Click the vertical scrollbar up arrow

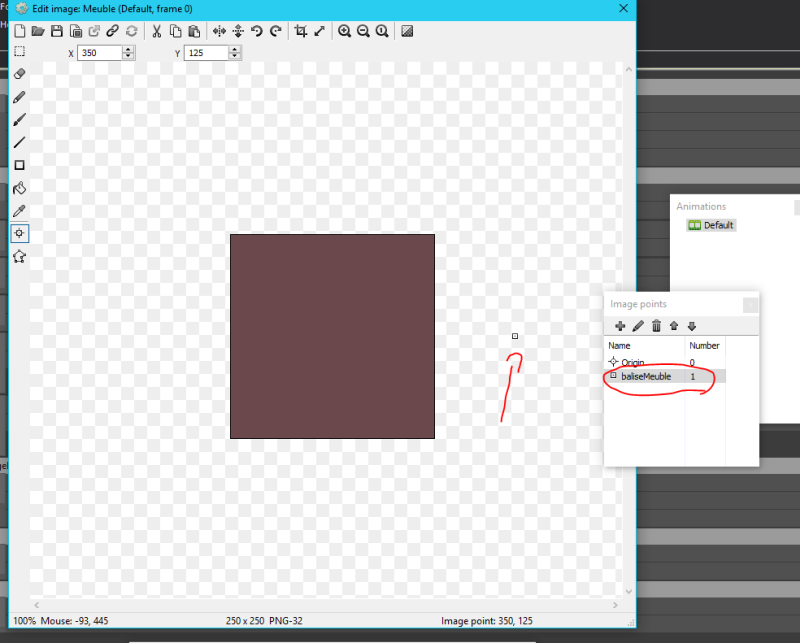629,69
